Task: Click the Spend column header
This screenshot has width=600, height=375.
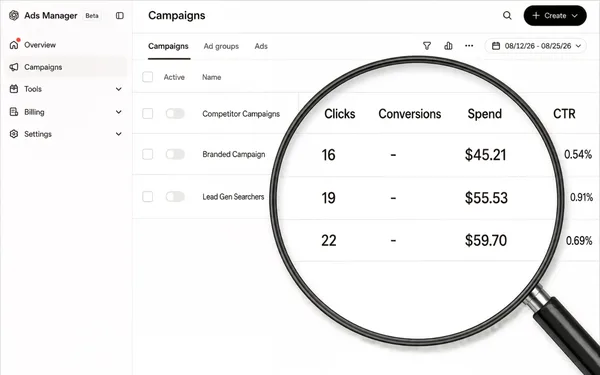Action: 484,114
